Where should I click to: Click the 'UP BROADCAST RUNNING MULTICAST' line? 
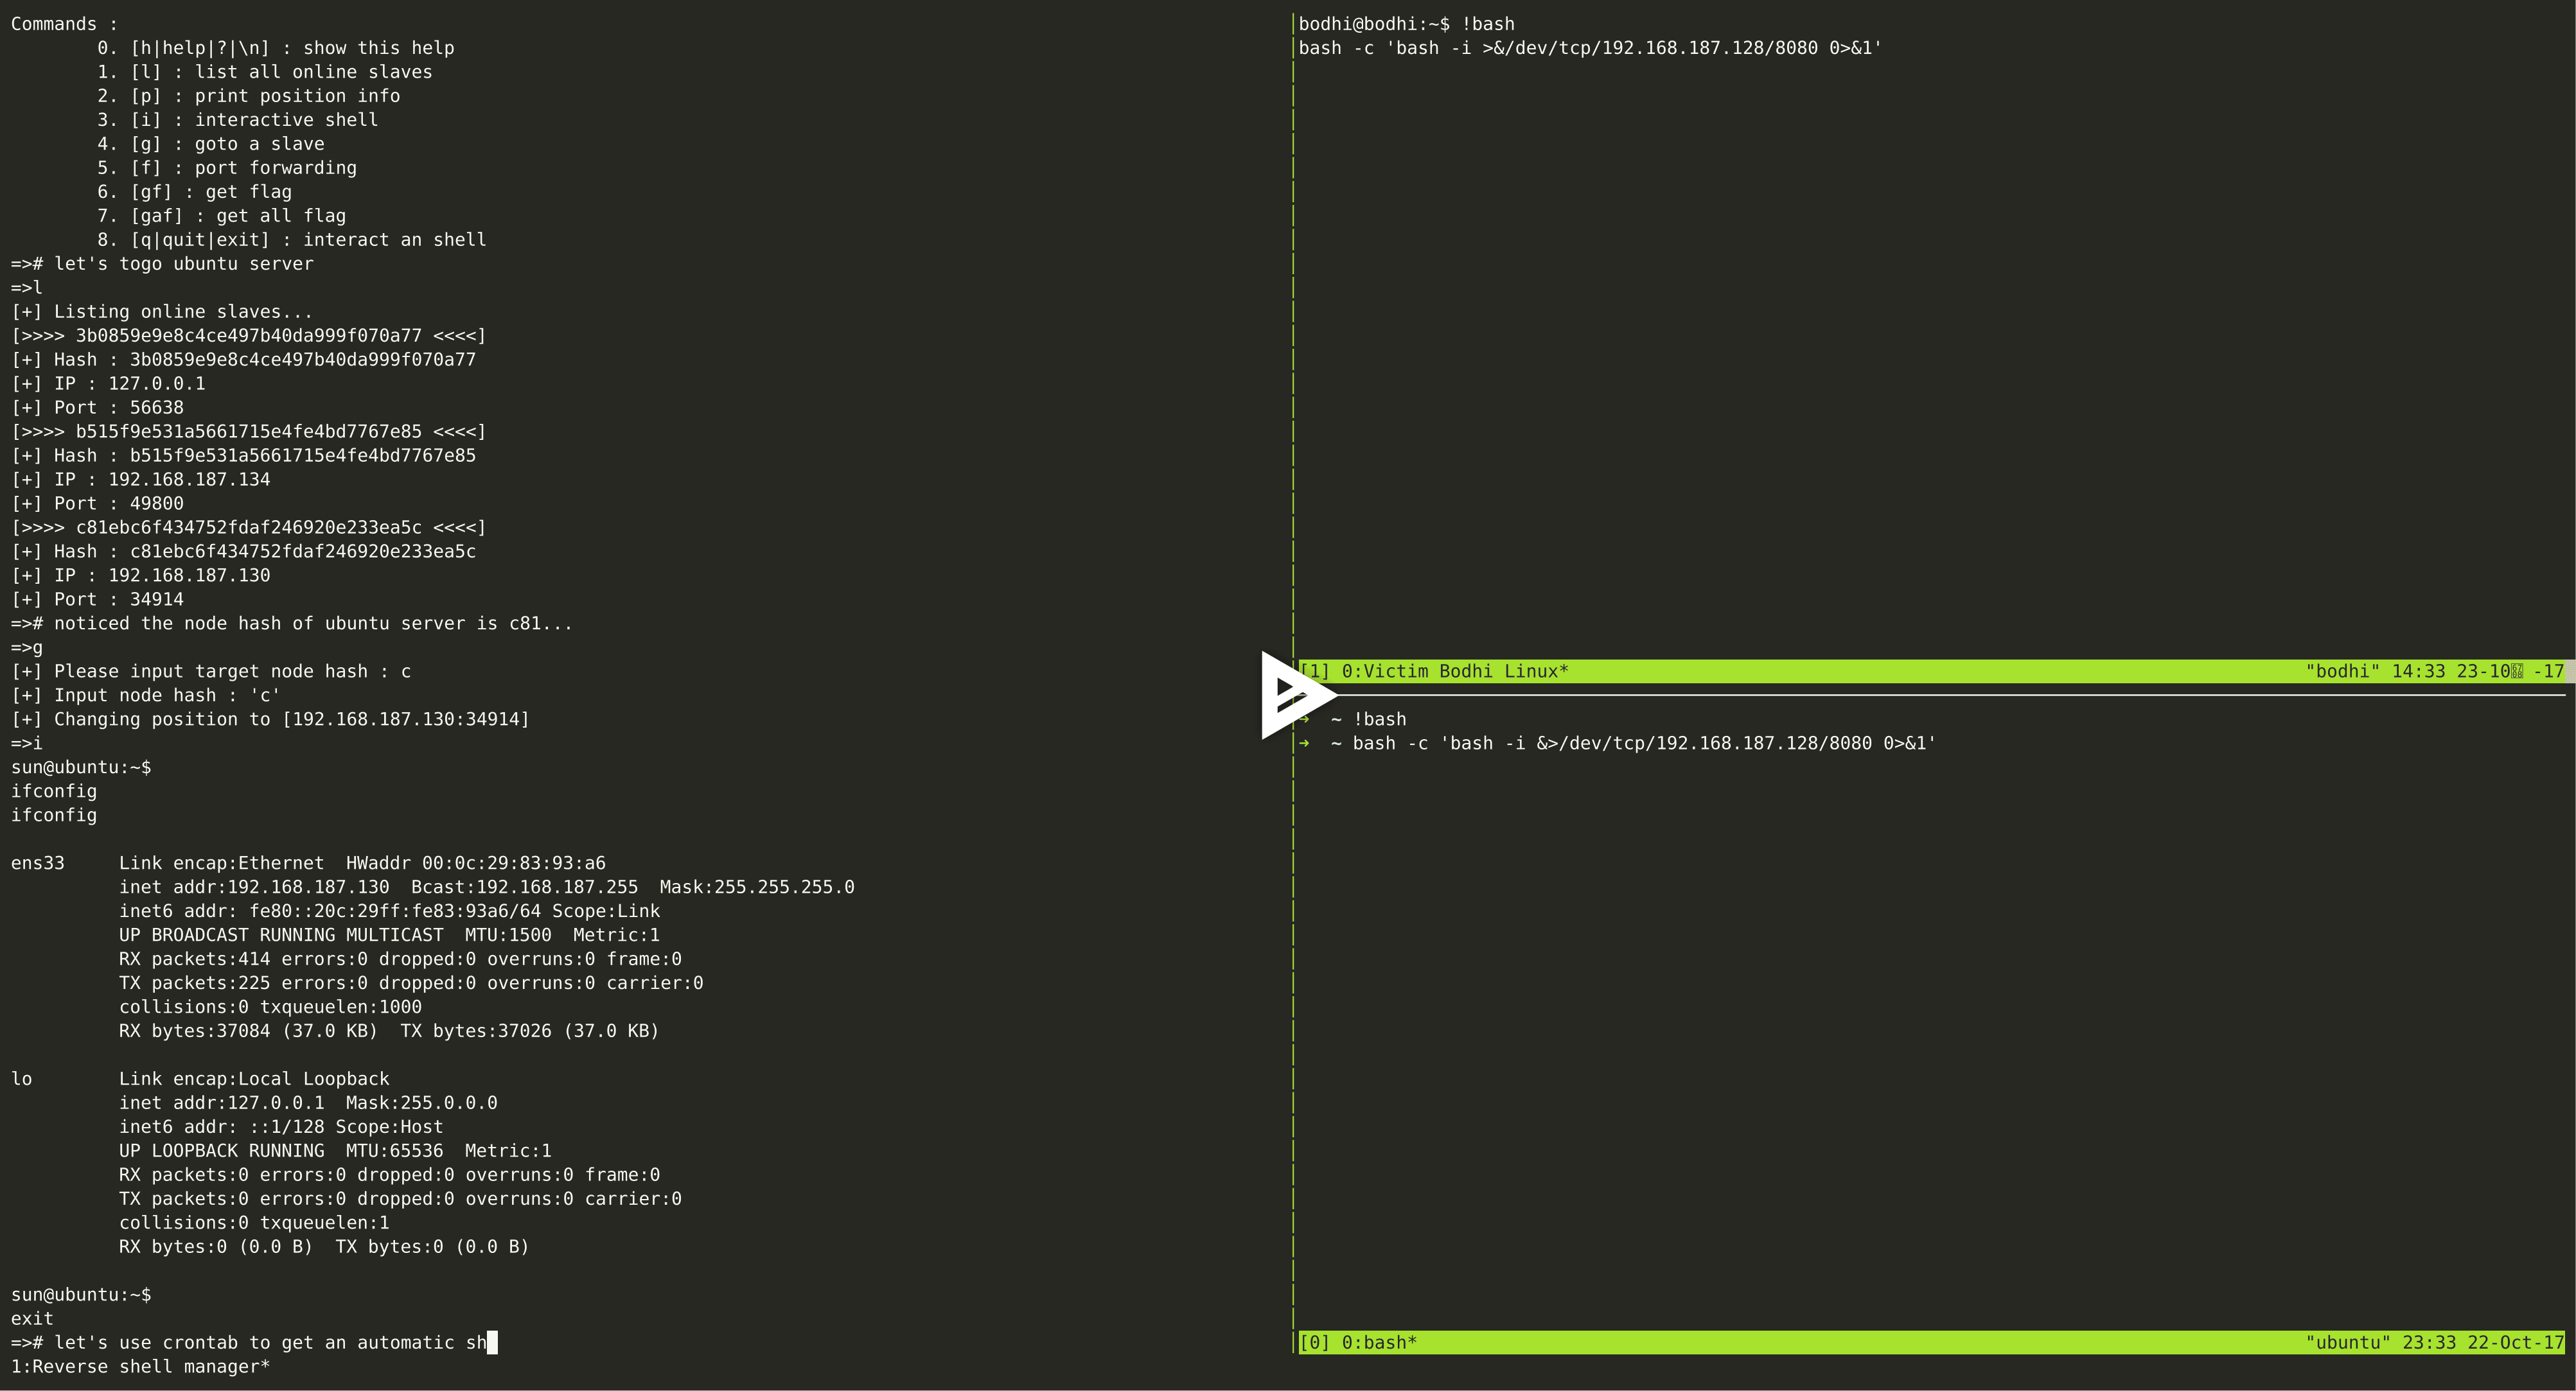point(390,936)
